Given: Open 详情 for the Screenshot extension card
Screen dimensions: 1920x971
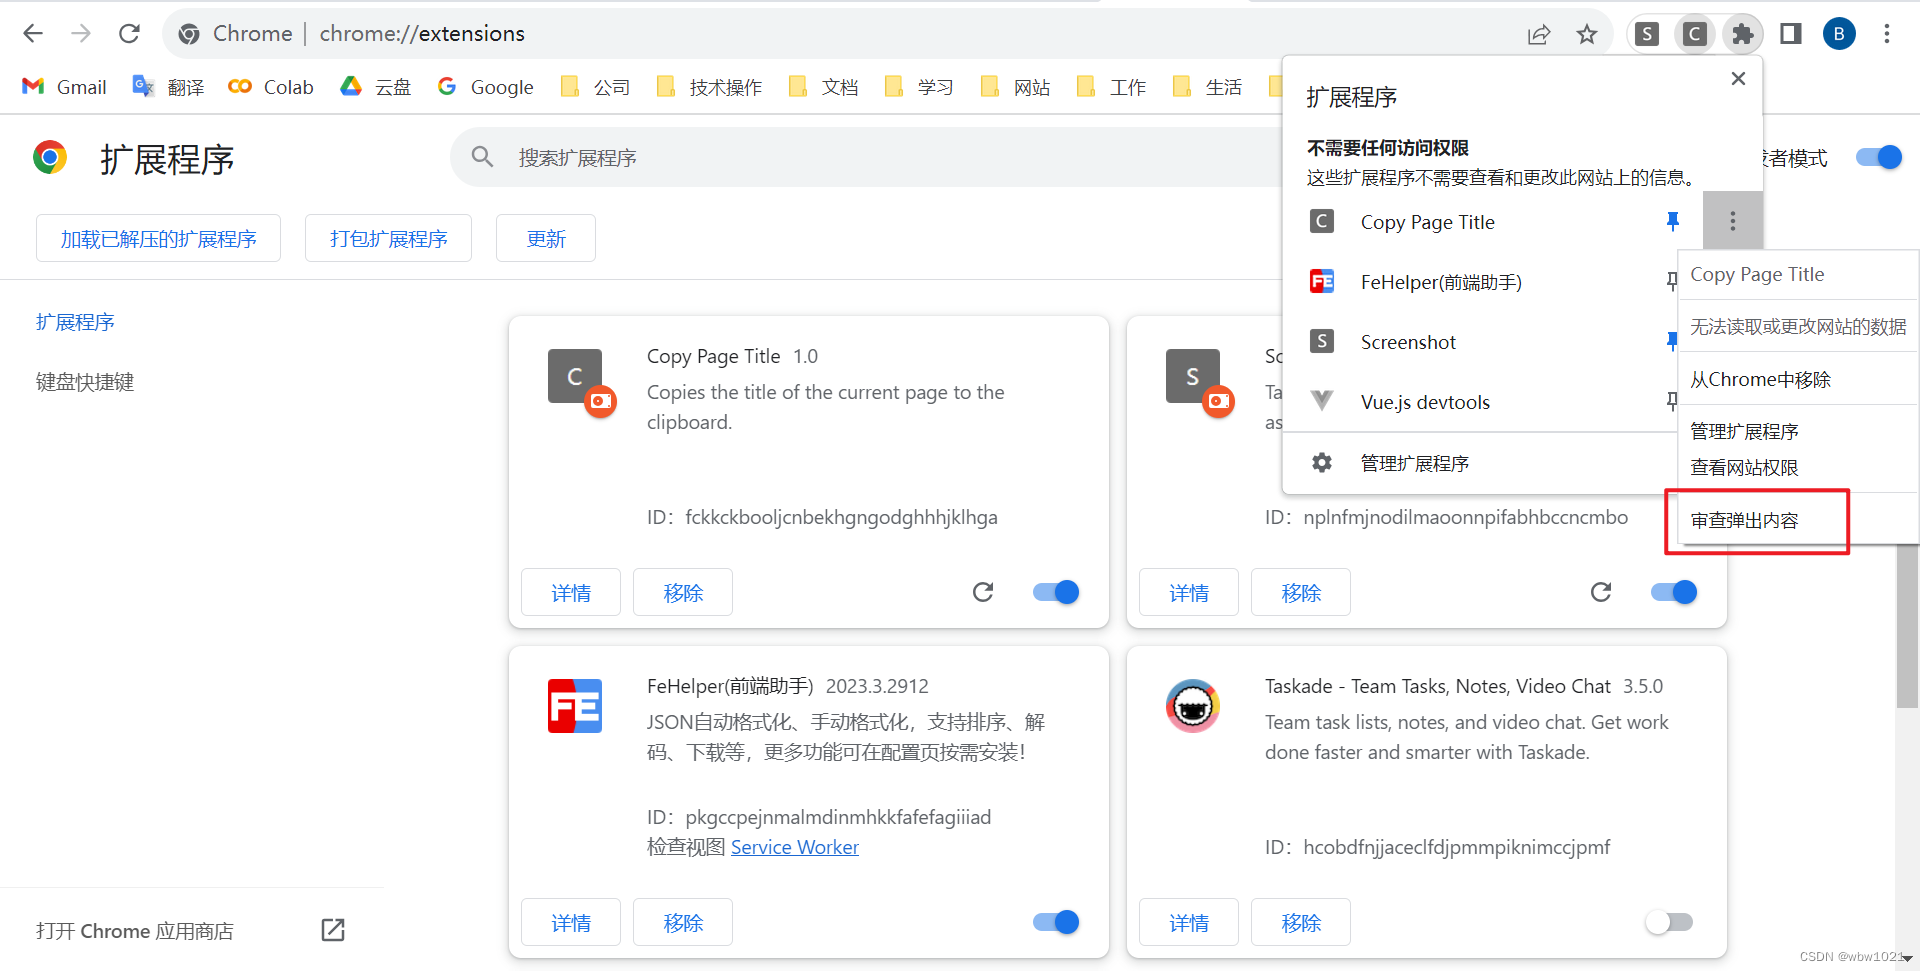Looking at the screenshot, I should click(1189, 593).
